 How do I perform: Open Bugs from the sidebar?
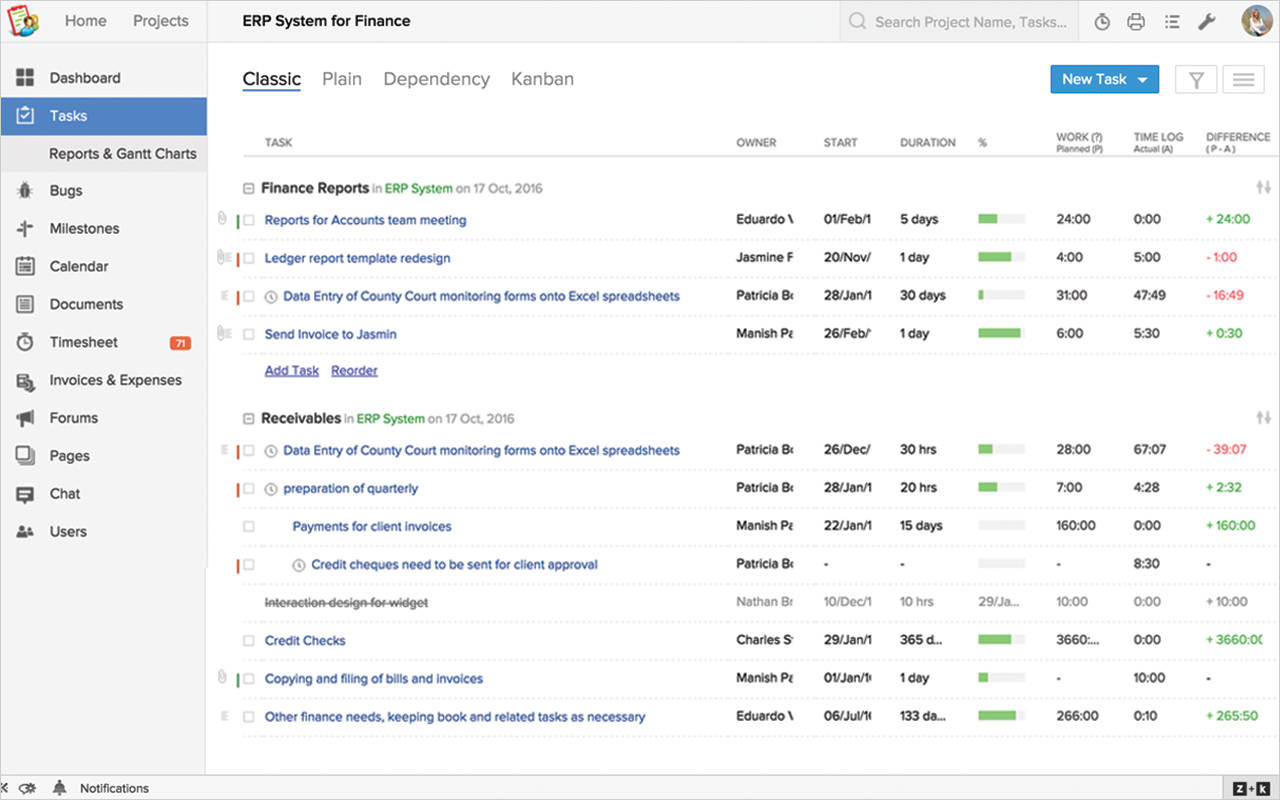click(x=66, y=191)
